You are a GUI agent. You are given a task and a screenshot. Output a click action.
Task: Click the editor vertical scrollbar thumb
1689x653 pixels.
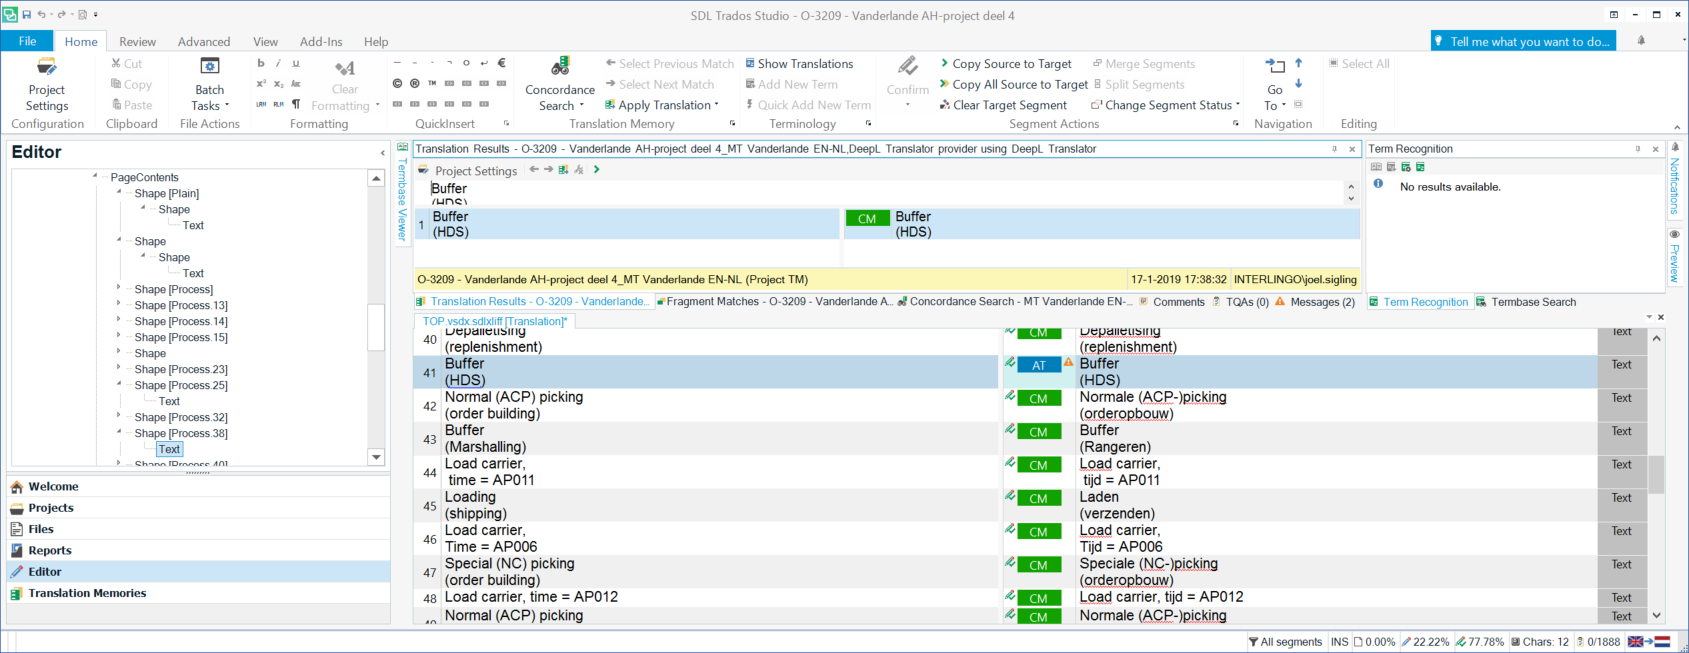(x=1657, y=475)
